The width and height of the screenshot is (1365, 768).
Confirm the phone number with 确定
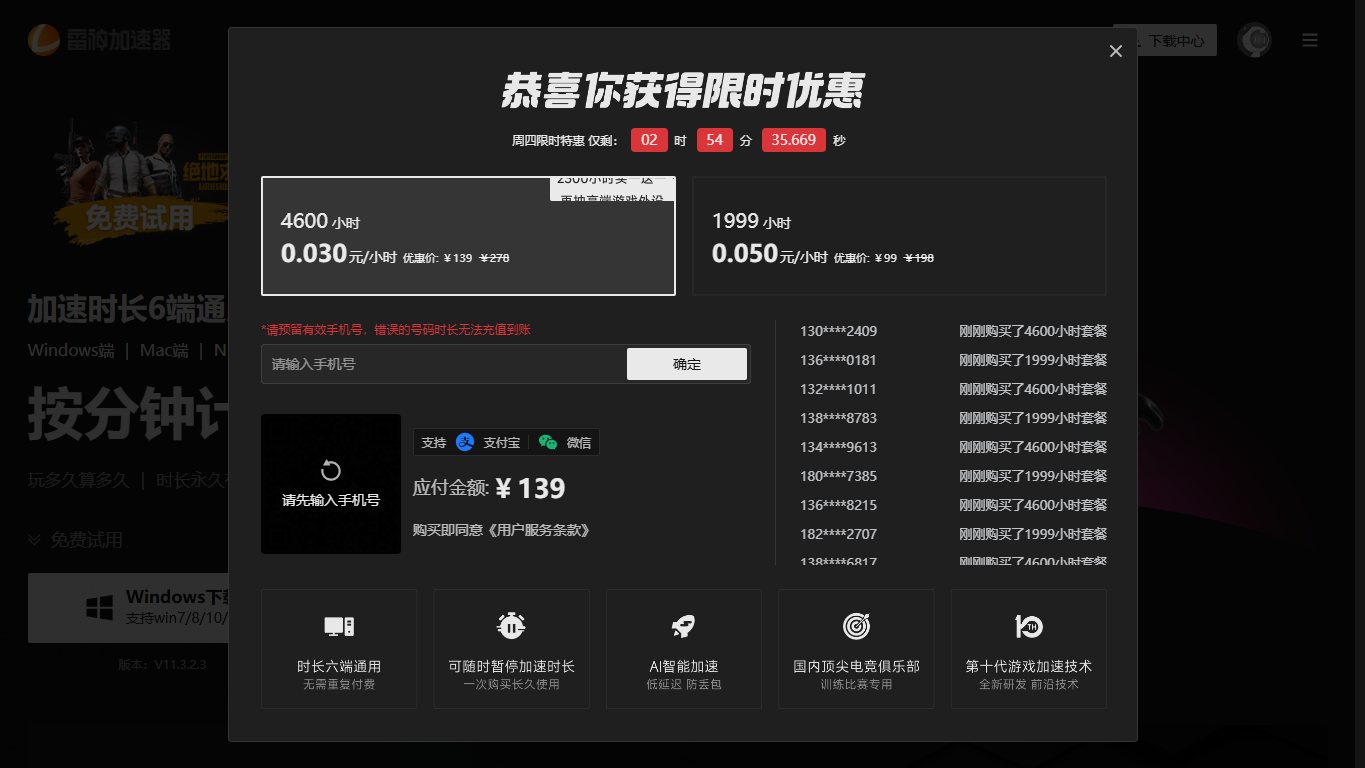687,364
